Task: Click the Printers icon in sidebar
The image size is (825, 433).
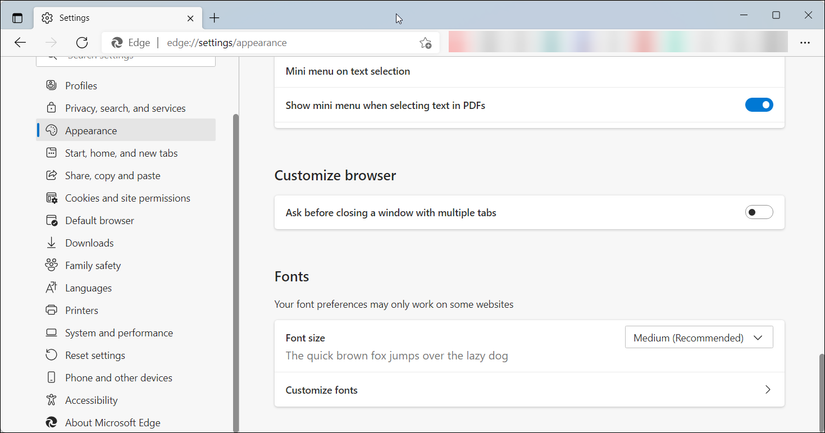Action: (x=51, y=310)
